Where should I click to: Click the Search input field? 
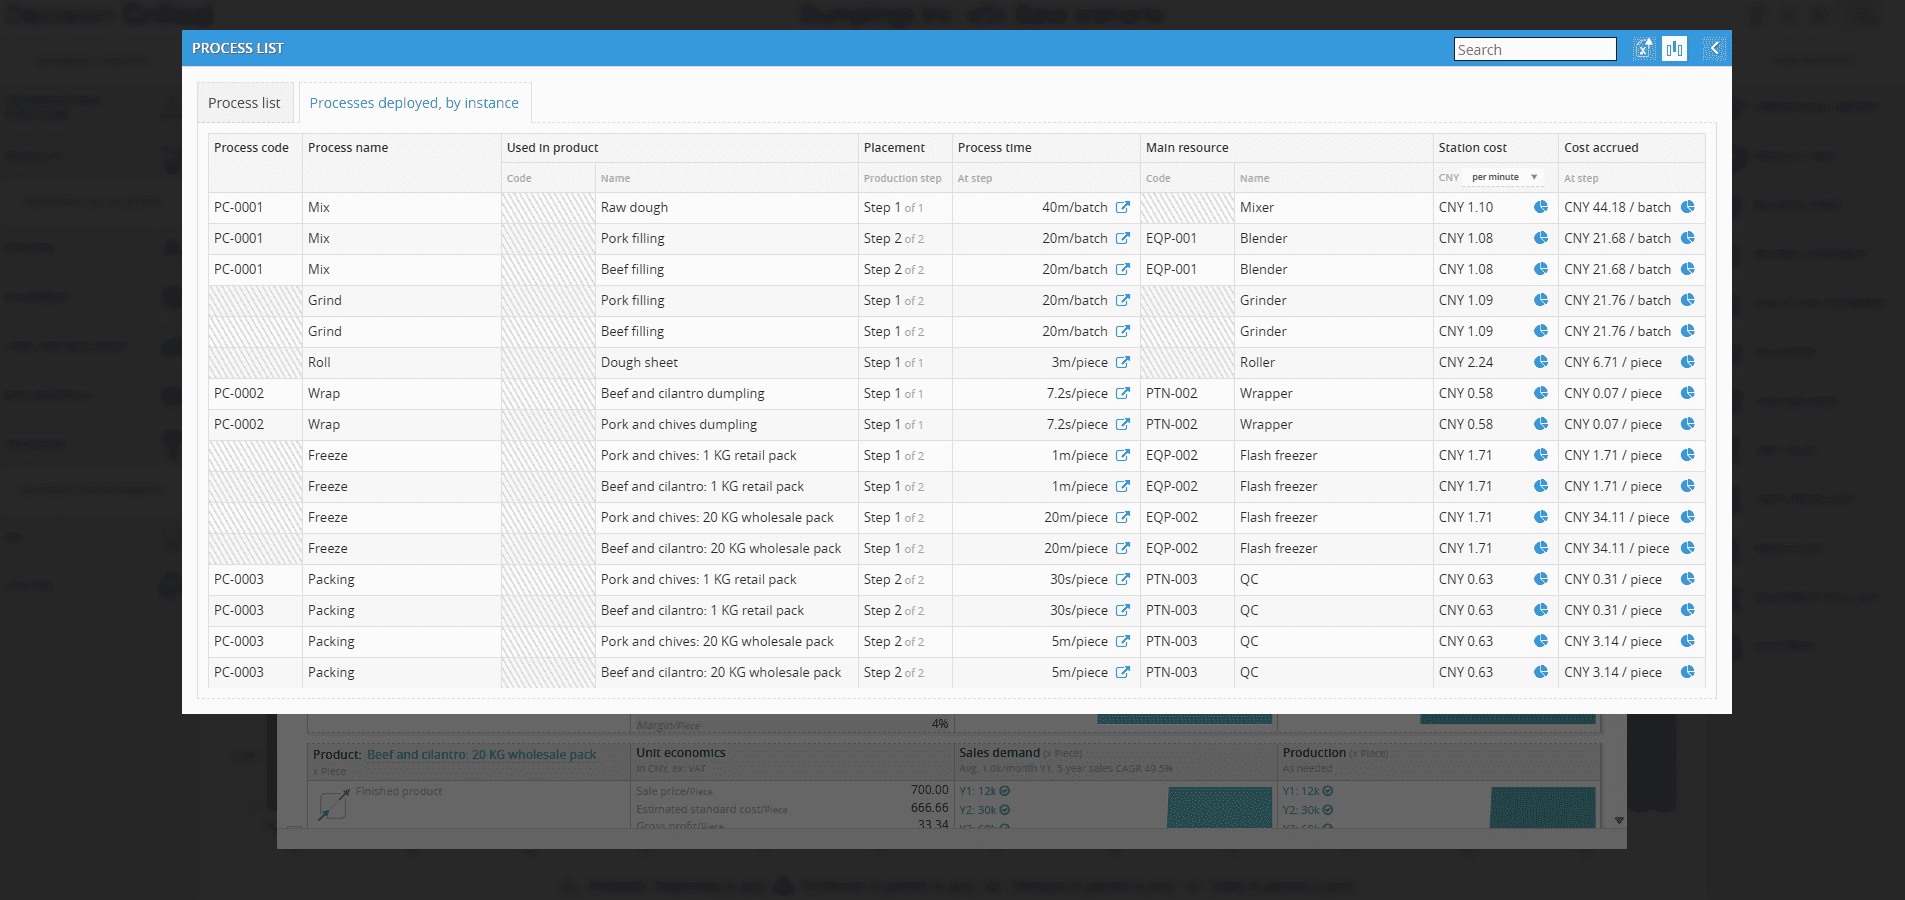pos(1535,49)
